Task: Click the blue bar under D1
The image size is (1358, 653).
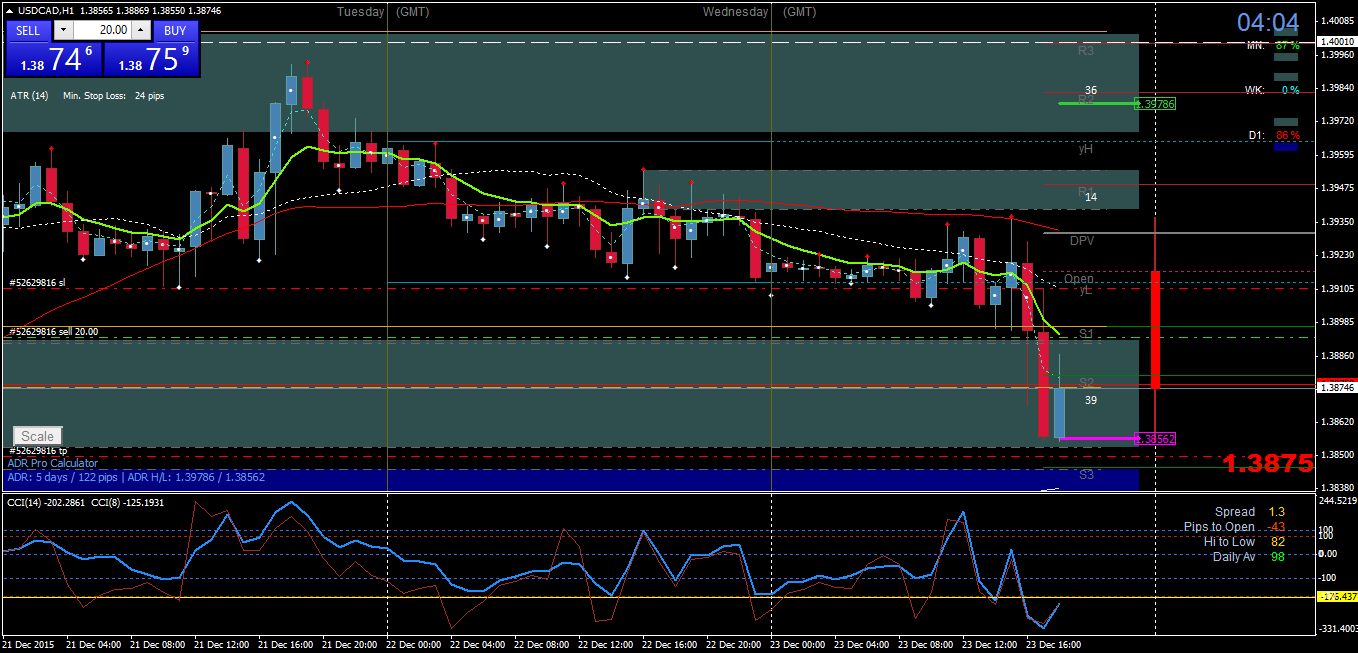Action: (1285, 148)
